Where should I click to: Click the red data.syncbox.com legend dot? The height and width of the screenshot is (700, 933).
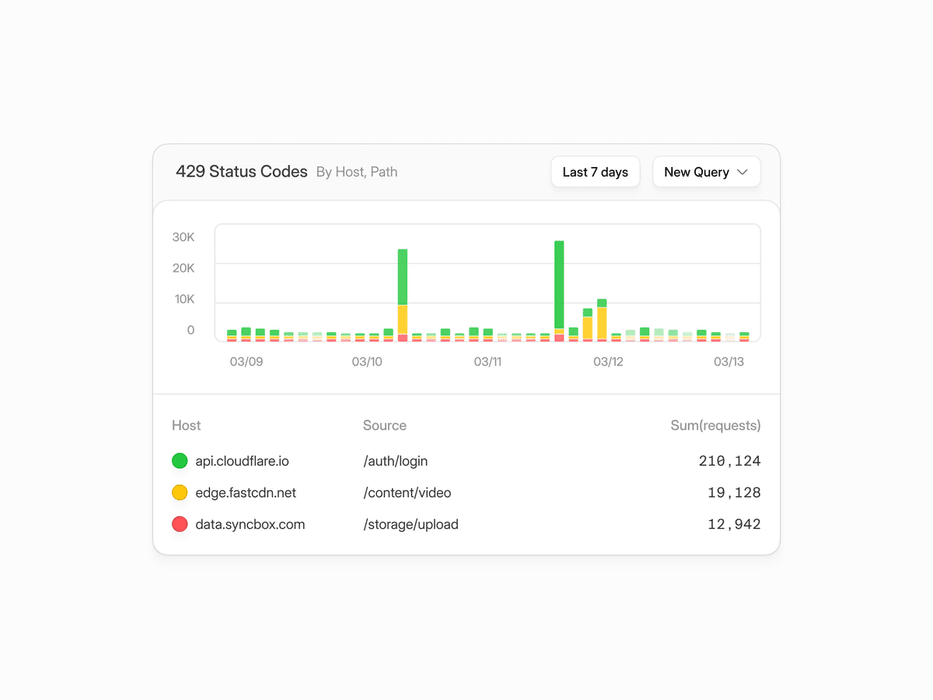180,524
